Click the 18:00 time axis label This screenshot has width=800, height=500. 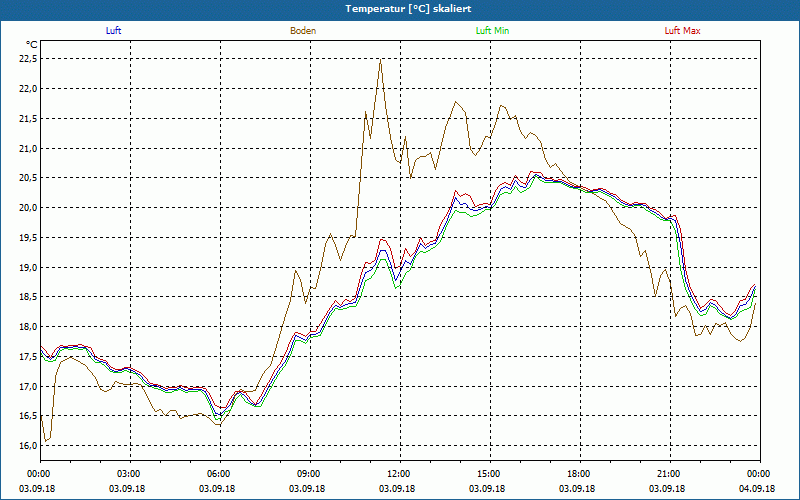pyautogui.click(x=580, y=474)
